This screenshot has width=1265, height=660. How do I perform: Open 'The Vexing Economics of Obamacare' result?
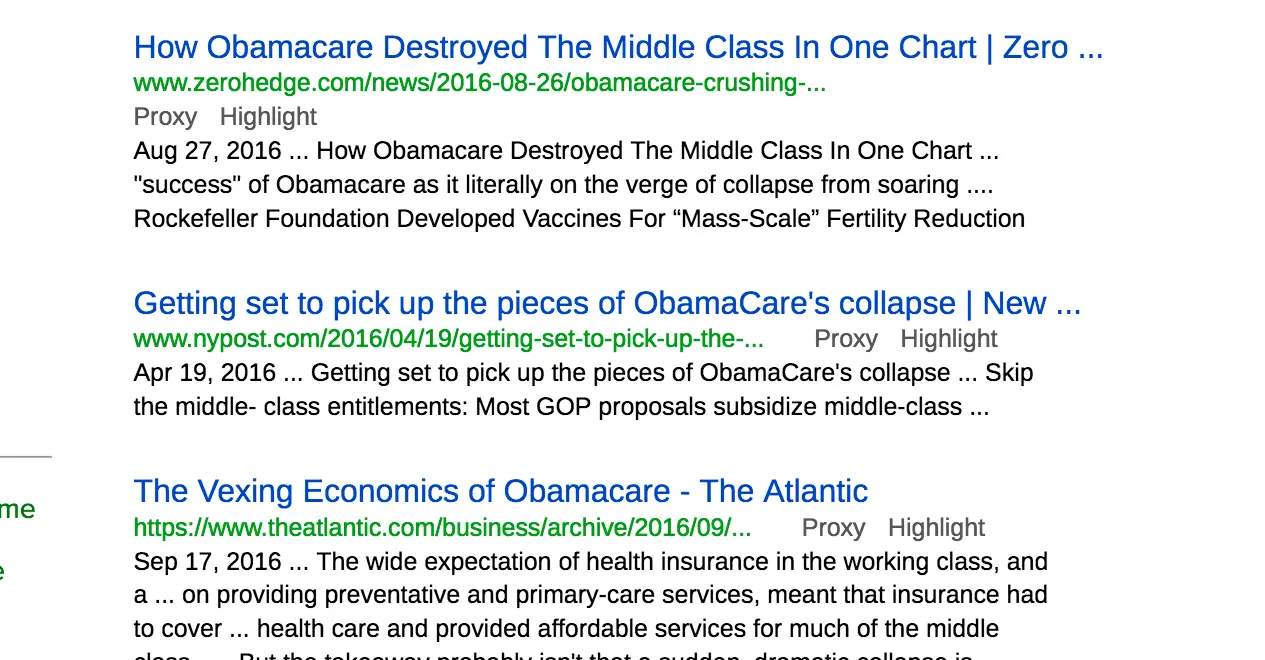tap(500, 491)
